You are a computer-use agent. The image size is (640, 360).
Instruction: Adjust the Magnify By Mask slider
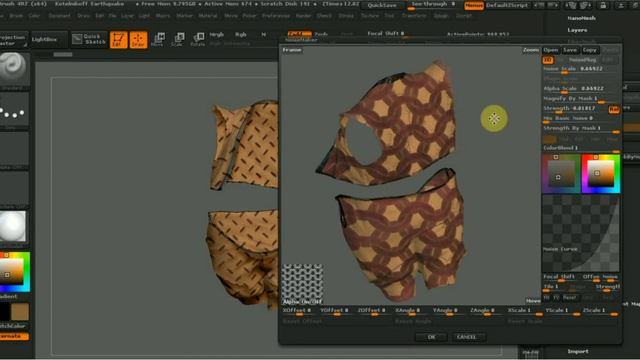580,99
